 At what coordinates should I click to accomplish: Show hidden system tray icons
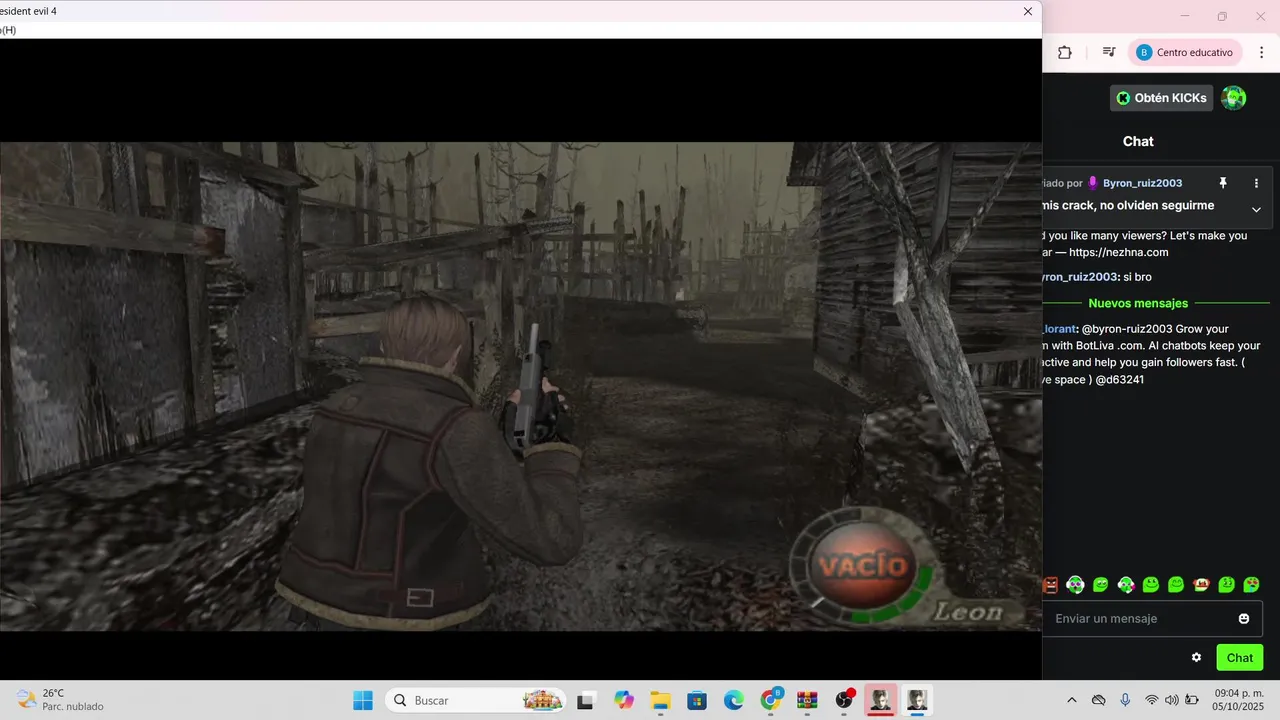coord(1072,700)
